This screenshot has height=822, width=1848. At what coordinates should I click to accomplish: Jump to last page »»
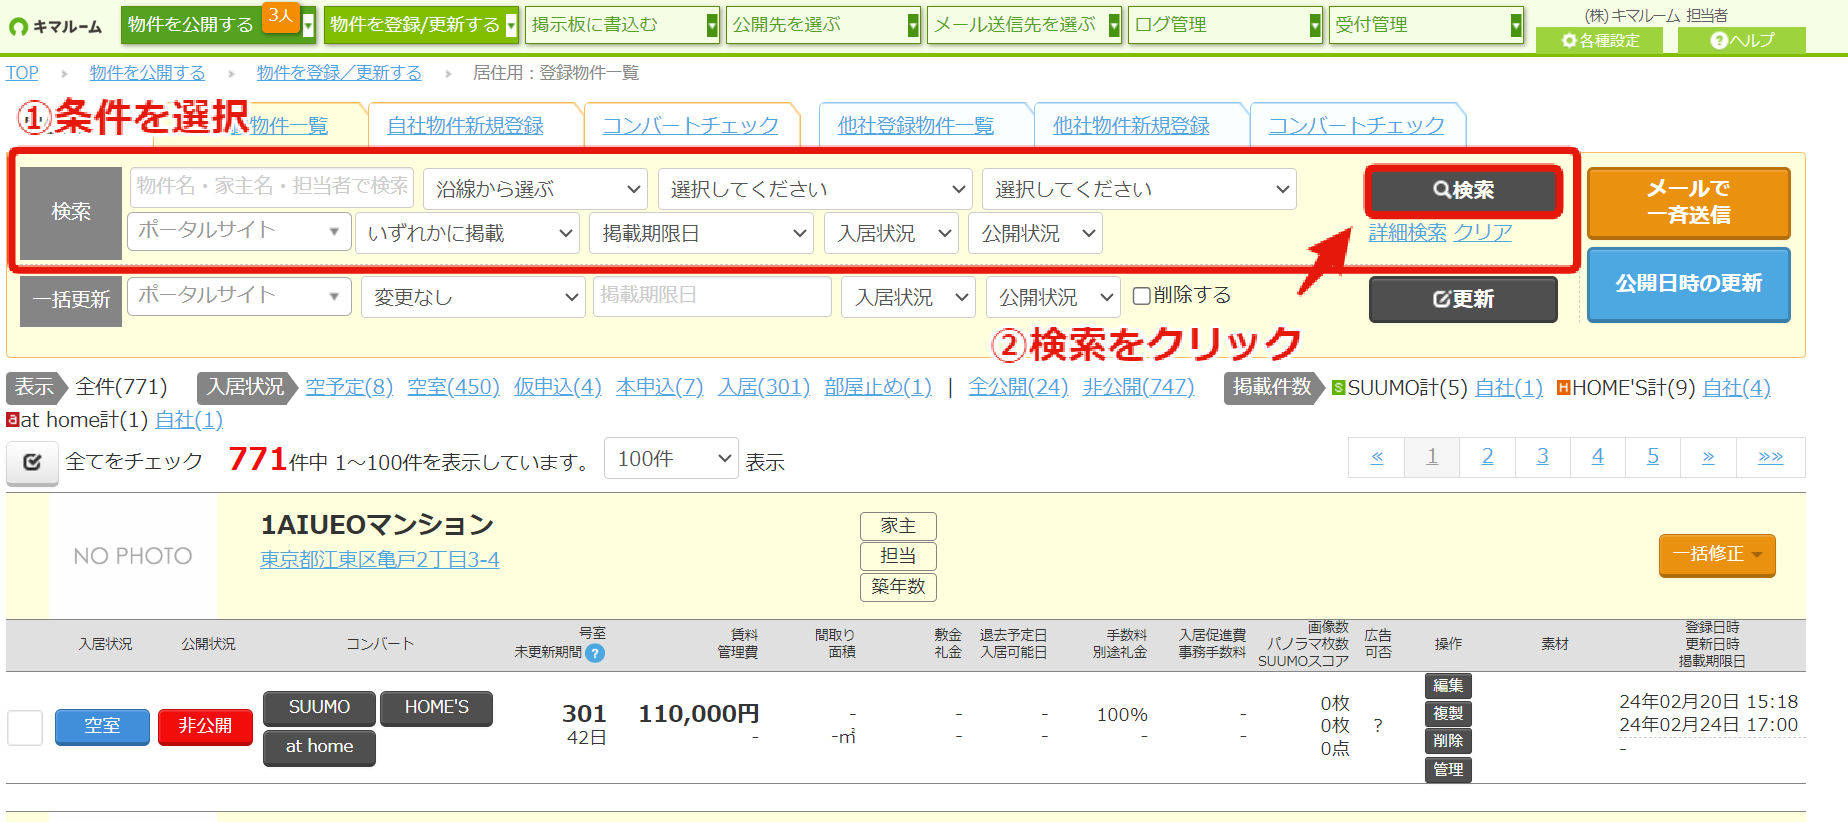(x=1770, y=457)
